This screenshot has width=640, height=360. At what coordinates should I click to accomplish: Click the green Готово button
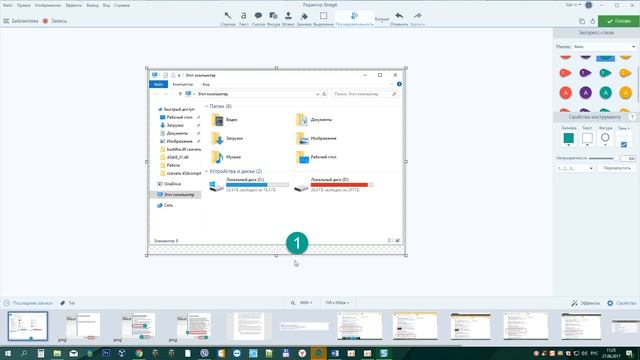point(618,21)
